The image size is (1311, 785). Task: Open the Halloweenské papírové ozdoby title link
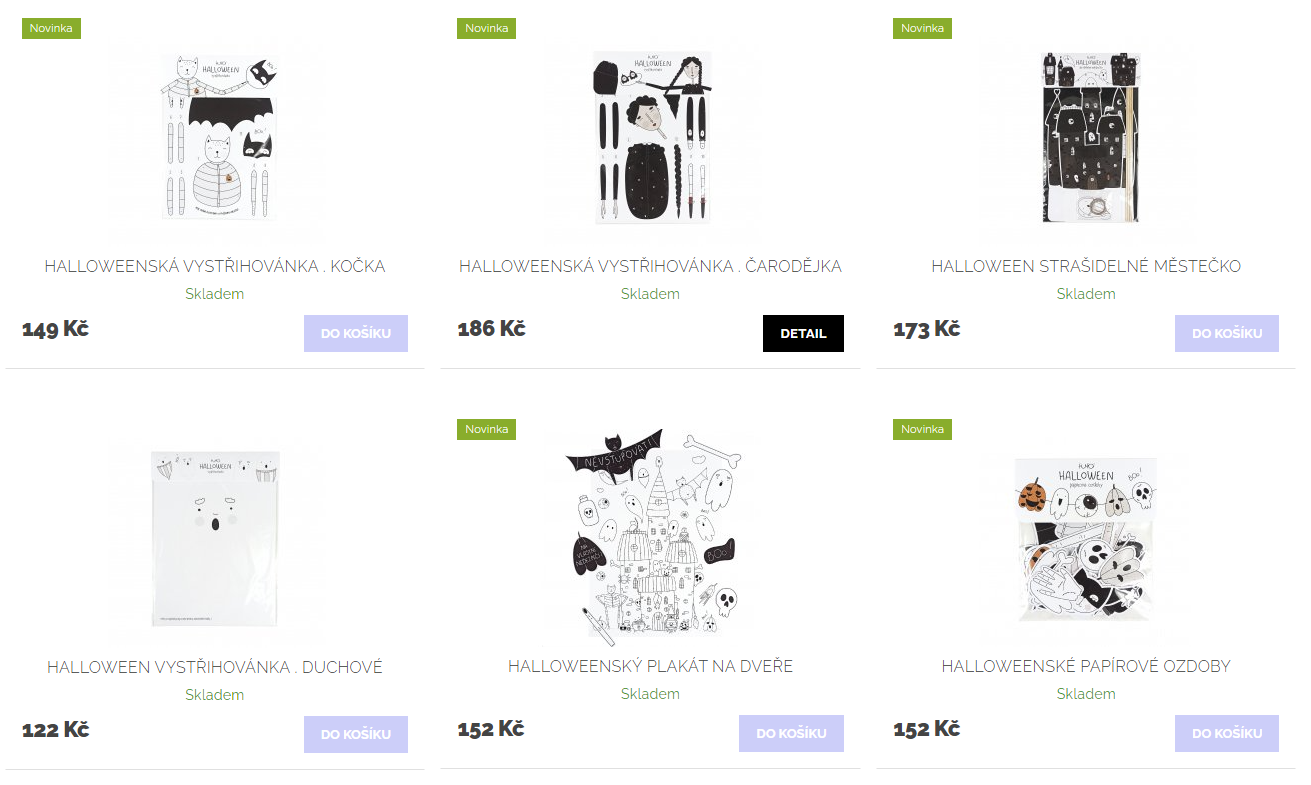coord(1086,666)
